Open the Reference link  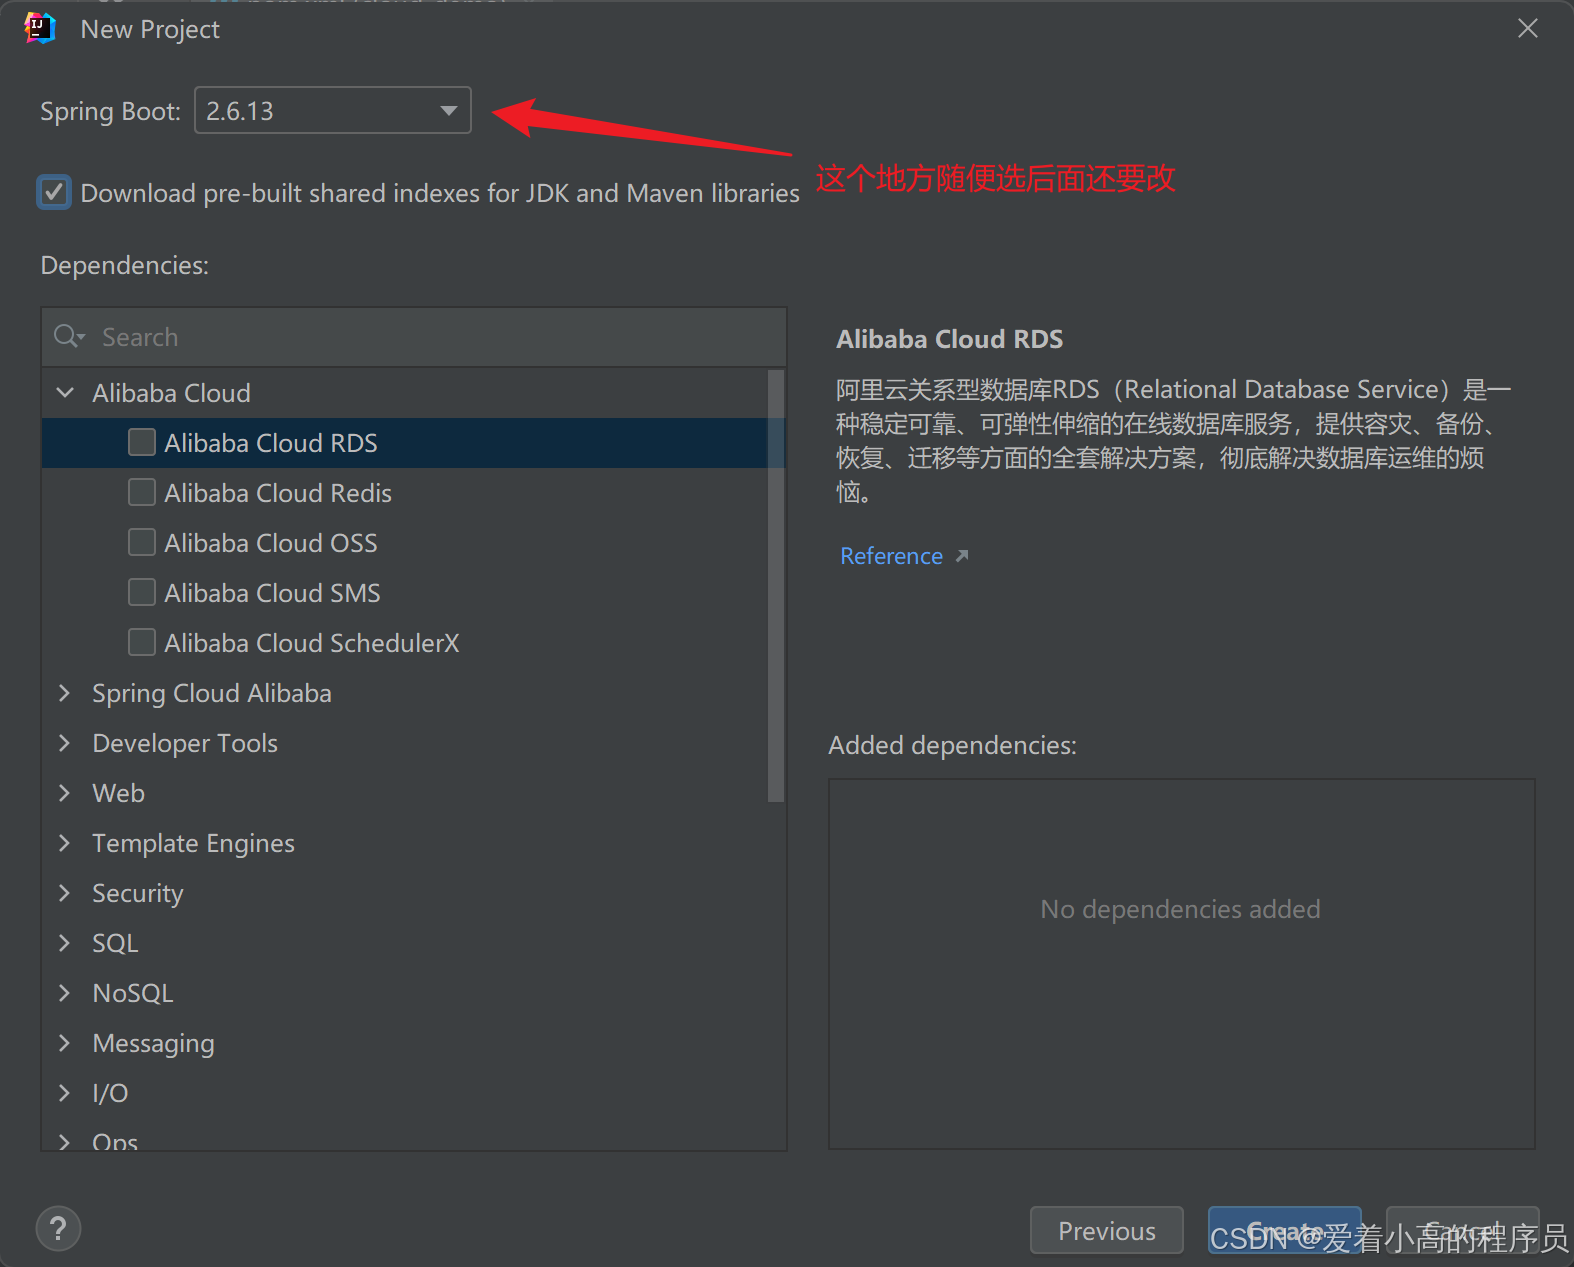[x=891, y=556]
